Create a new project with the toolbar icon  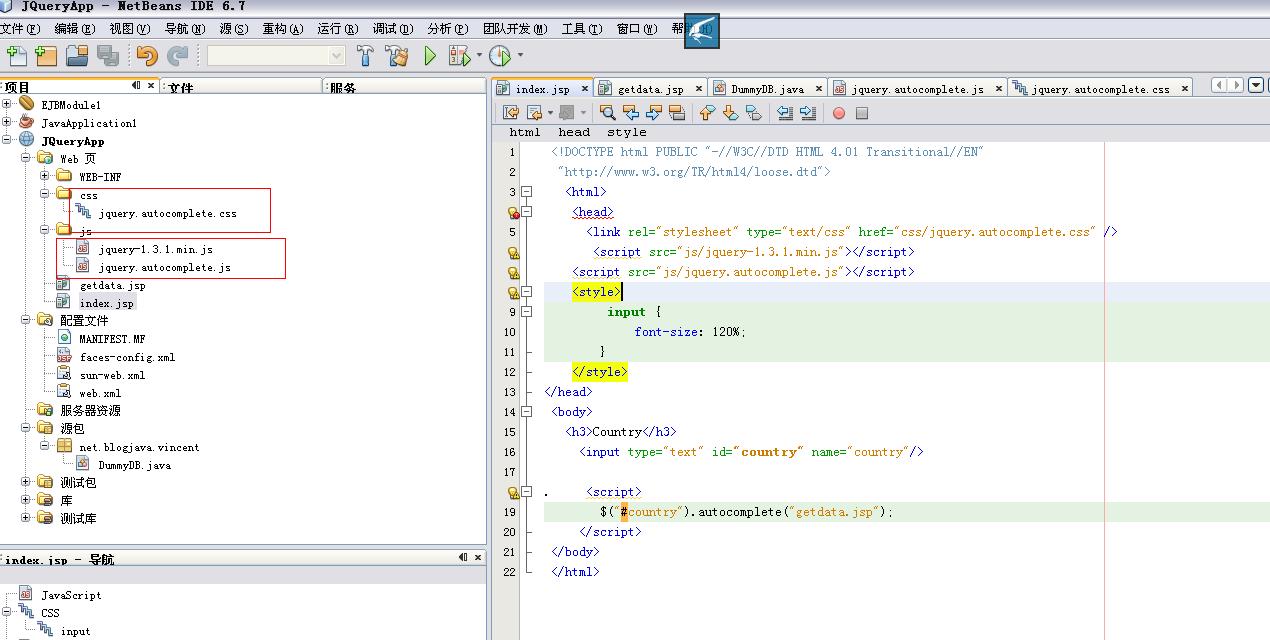coord(46,56)
